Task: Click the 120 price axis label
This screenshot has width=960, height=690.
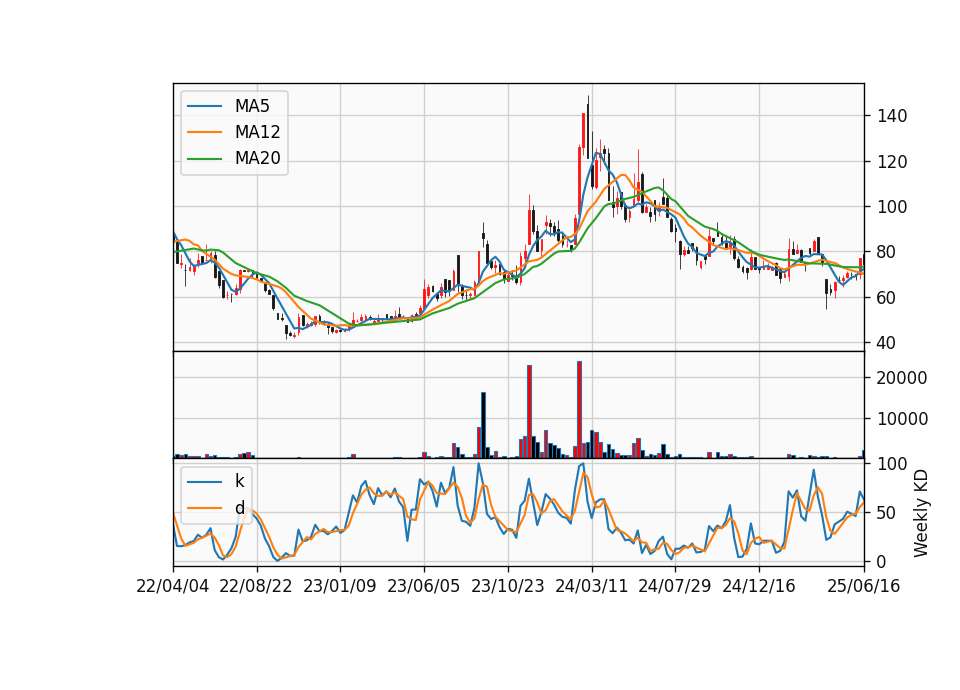Action: tap(892, 162)
